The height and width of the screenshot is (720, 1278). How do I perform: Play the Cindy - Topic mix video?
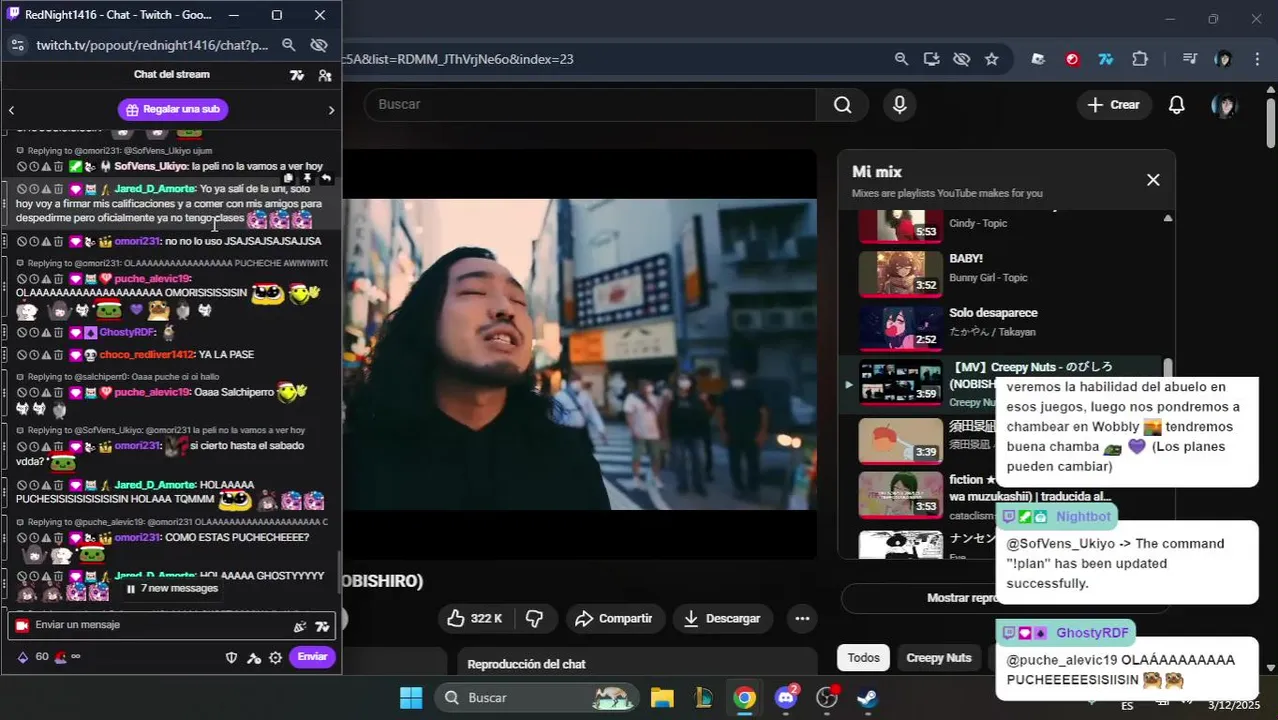click(900, 225)
